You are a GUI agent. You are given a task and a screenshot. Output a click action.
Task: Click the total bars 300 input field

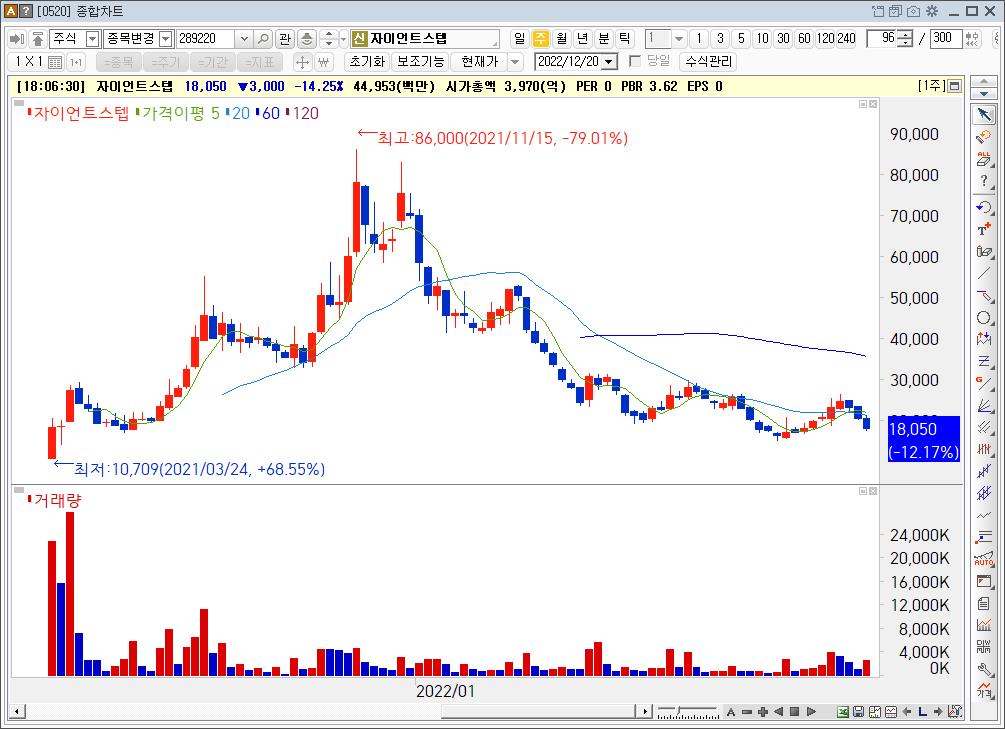tap(946, 38)
